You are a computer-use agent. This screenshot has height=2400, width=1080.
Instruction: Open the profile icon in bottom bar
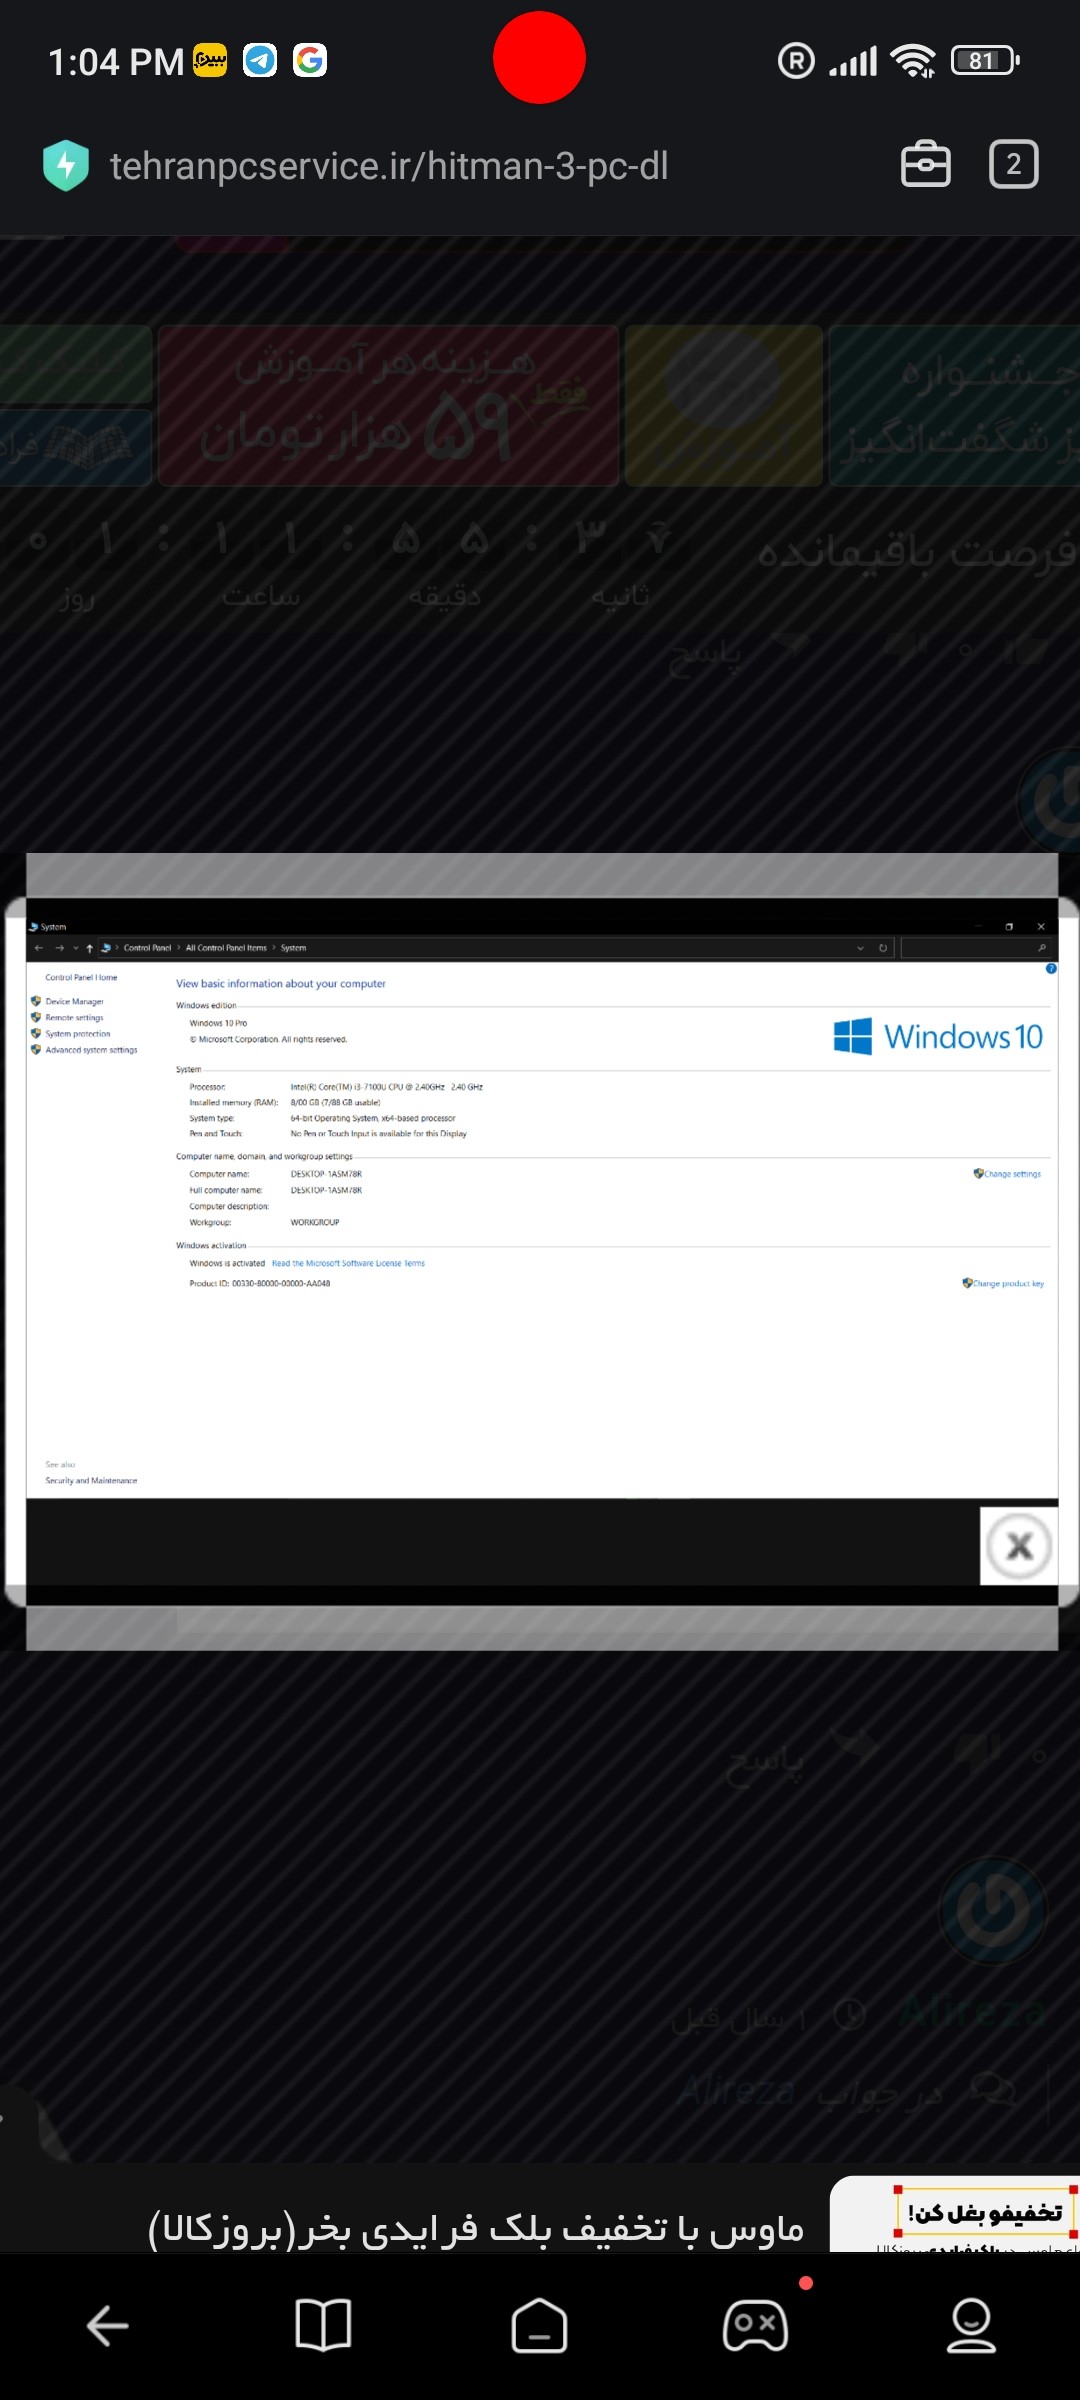tap(970, 2326)
